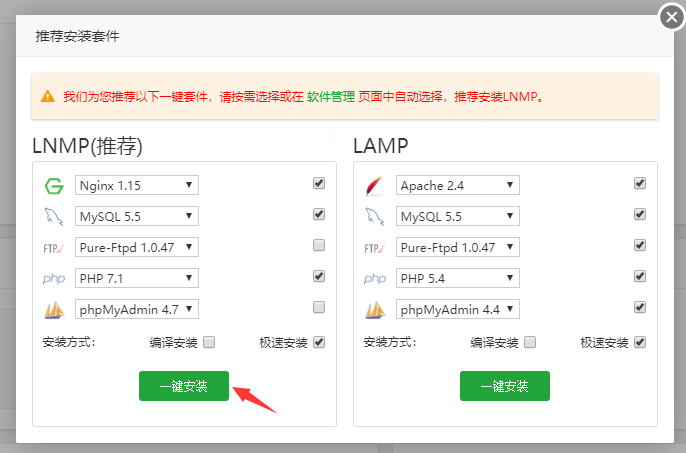Click the FTP icon in LAMP
Image resolution: width=686 pixels, height=453 pixels.
coord(375,249)
